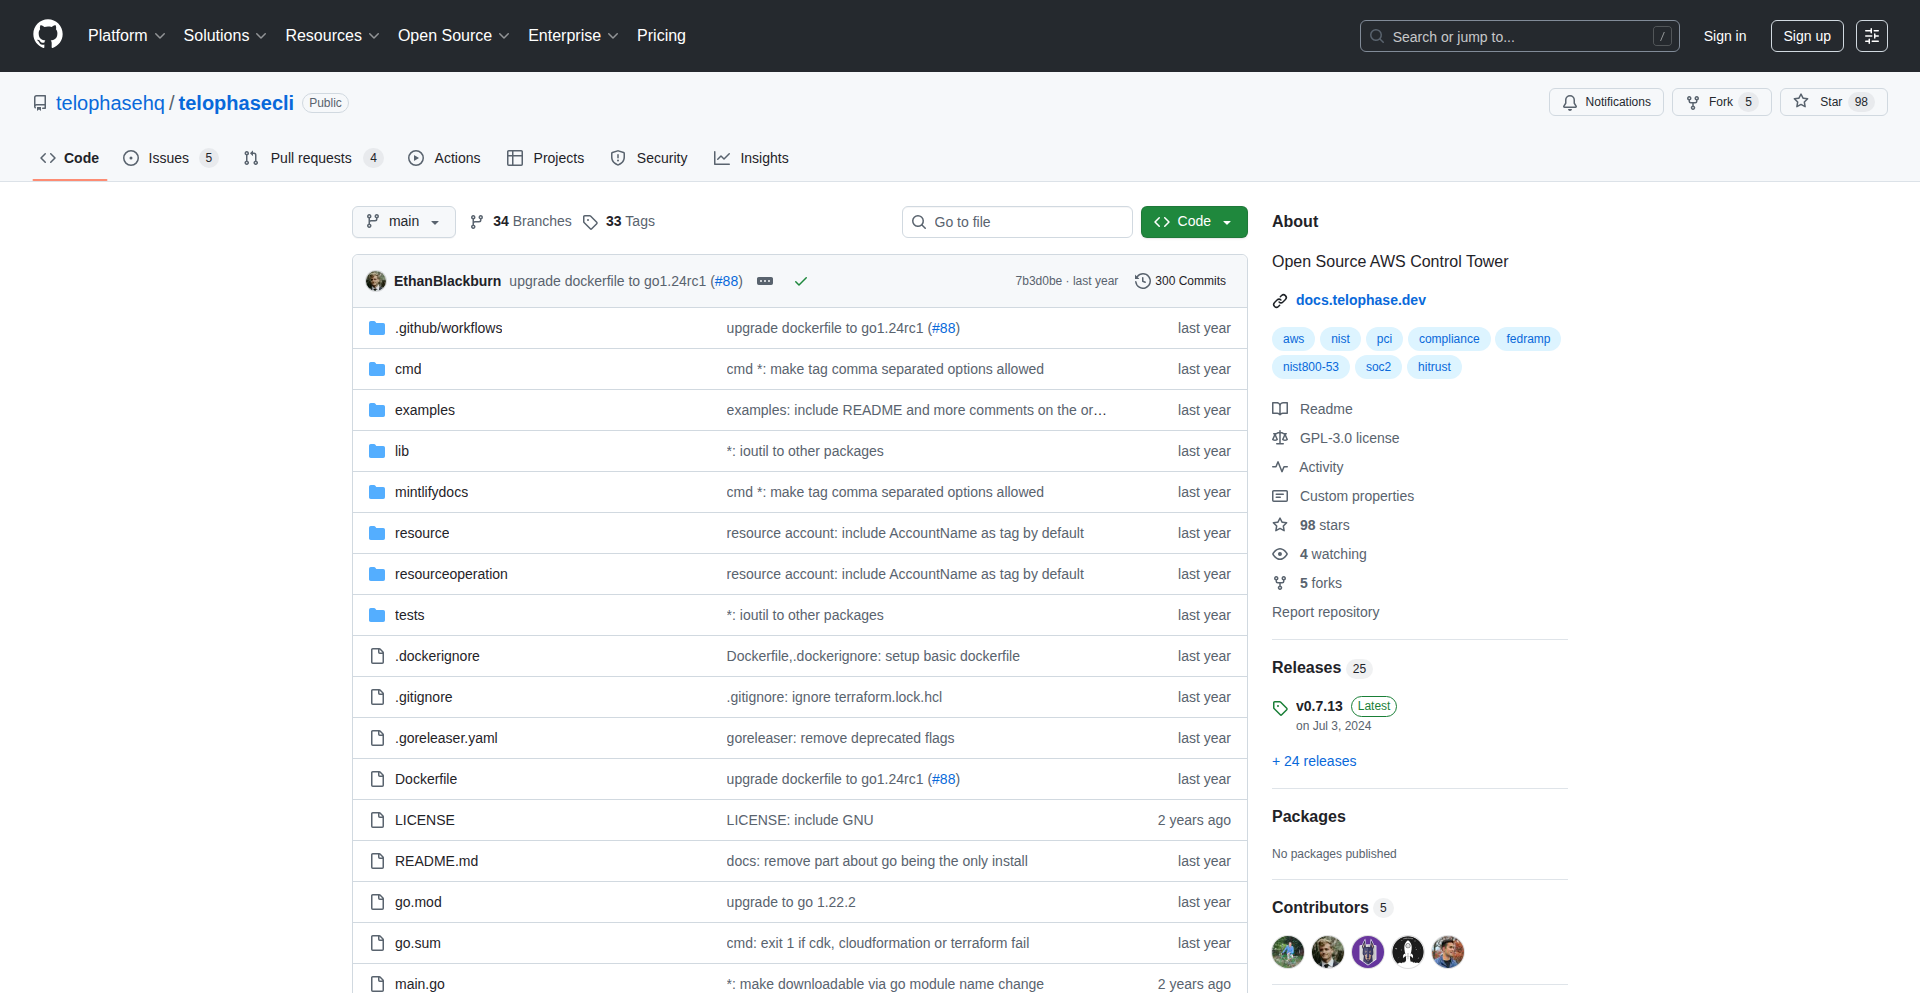This screenshot has width=1920, height=993.
Task: Open the examples folder icon
Action: pos(377,410)
